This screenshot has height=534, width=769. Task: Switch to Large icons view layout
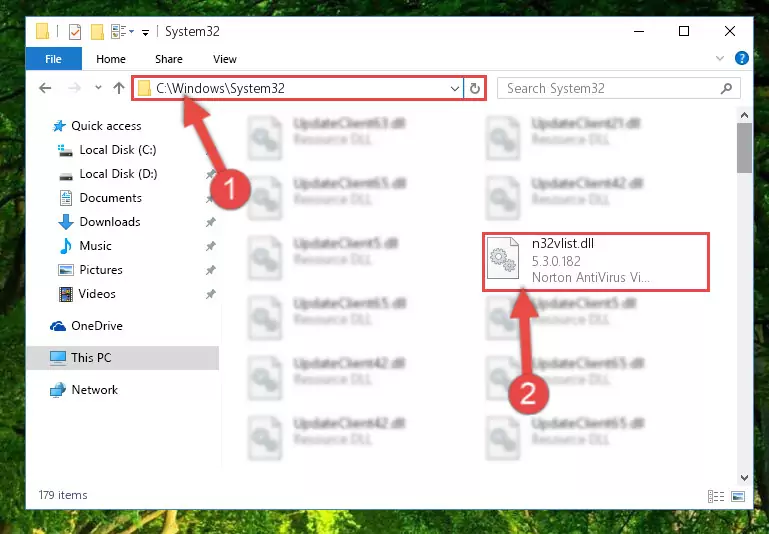(738, 496)
